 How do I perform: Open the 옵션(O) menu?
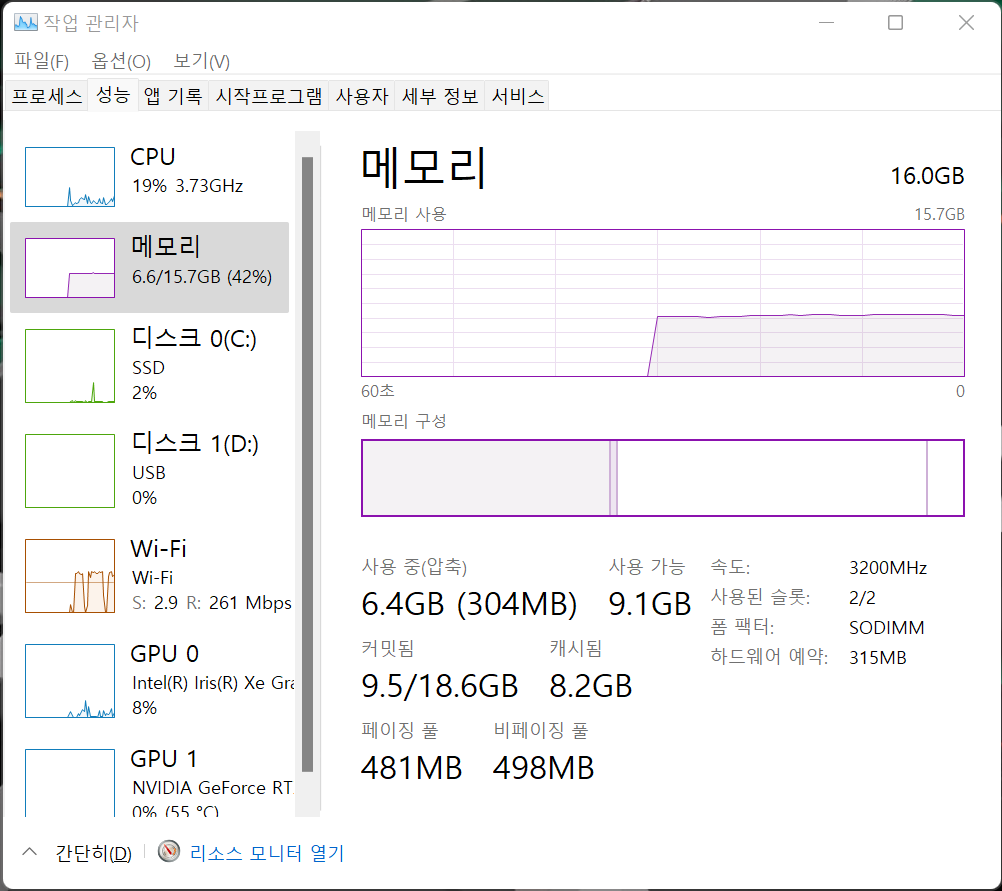[x=121, y=61]
